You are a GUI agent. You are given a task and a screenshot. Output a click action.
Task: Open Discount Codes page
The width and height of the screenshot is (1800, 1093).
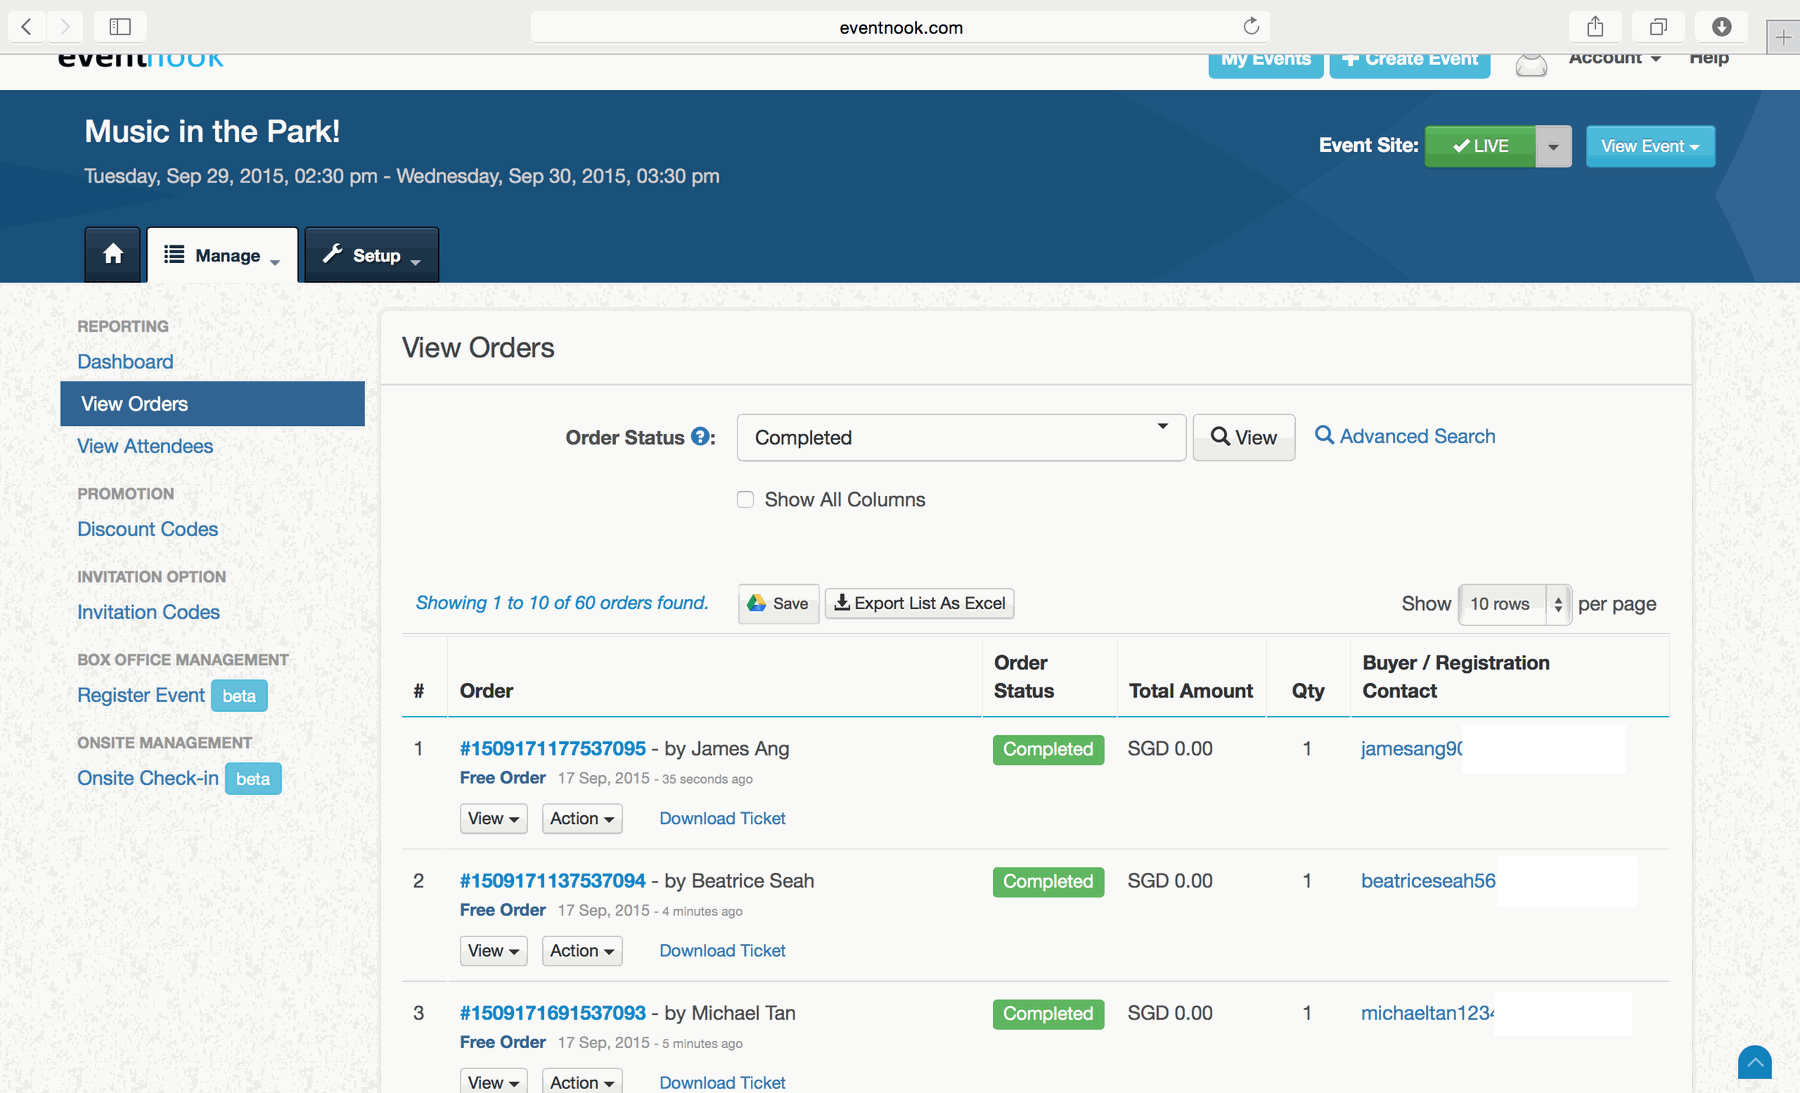pos(148,529)
